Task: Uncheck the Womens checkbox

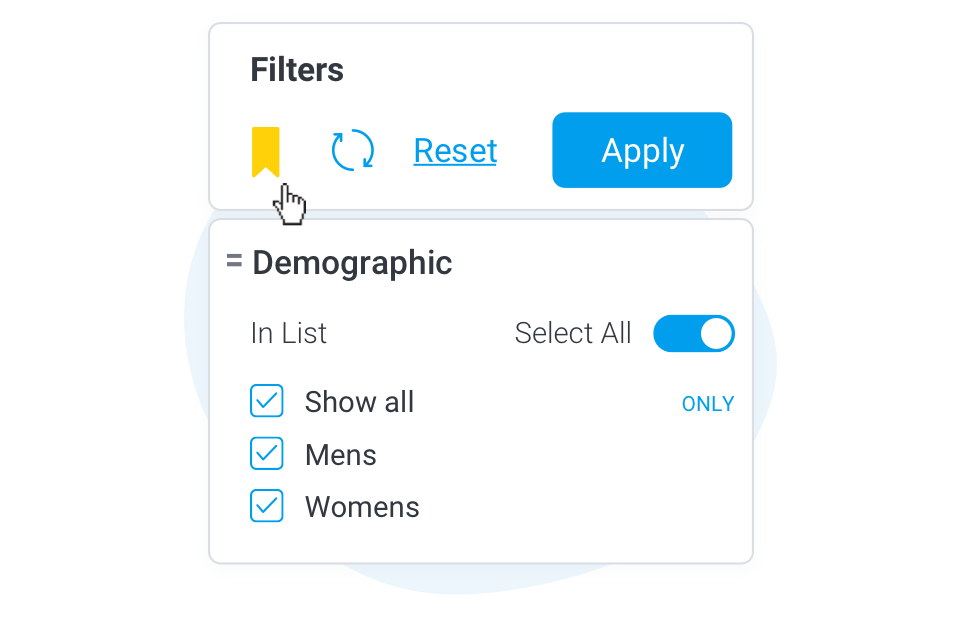Action: [267, 506]
